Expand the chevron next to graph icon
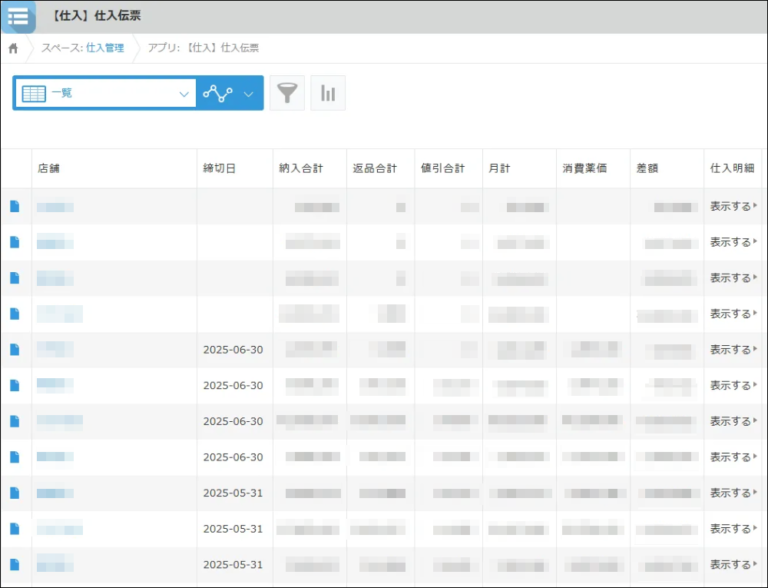This screenshot has width=768, height=588. [x=249, y=93]
